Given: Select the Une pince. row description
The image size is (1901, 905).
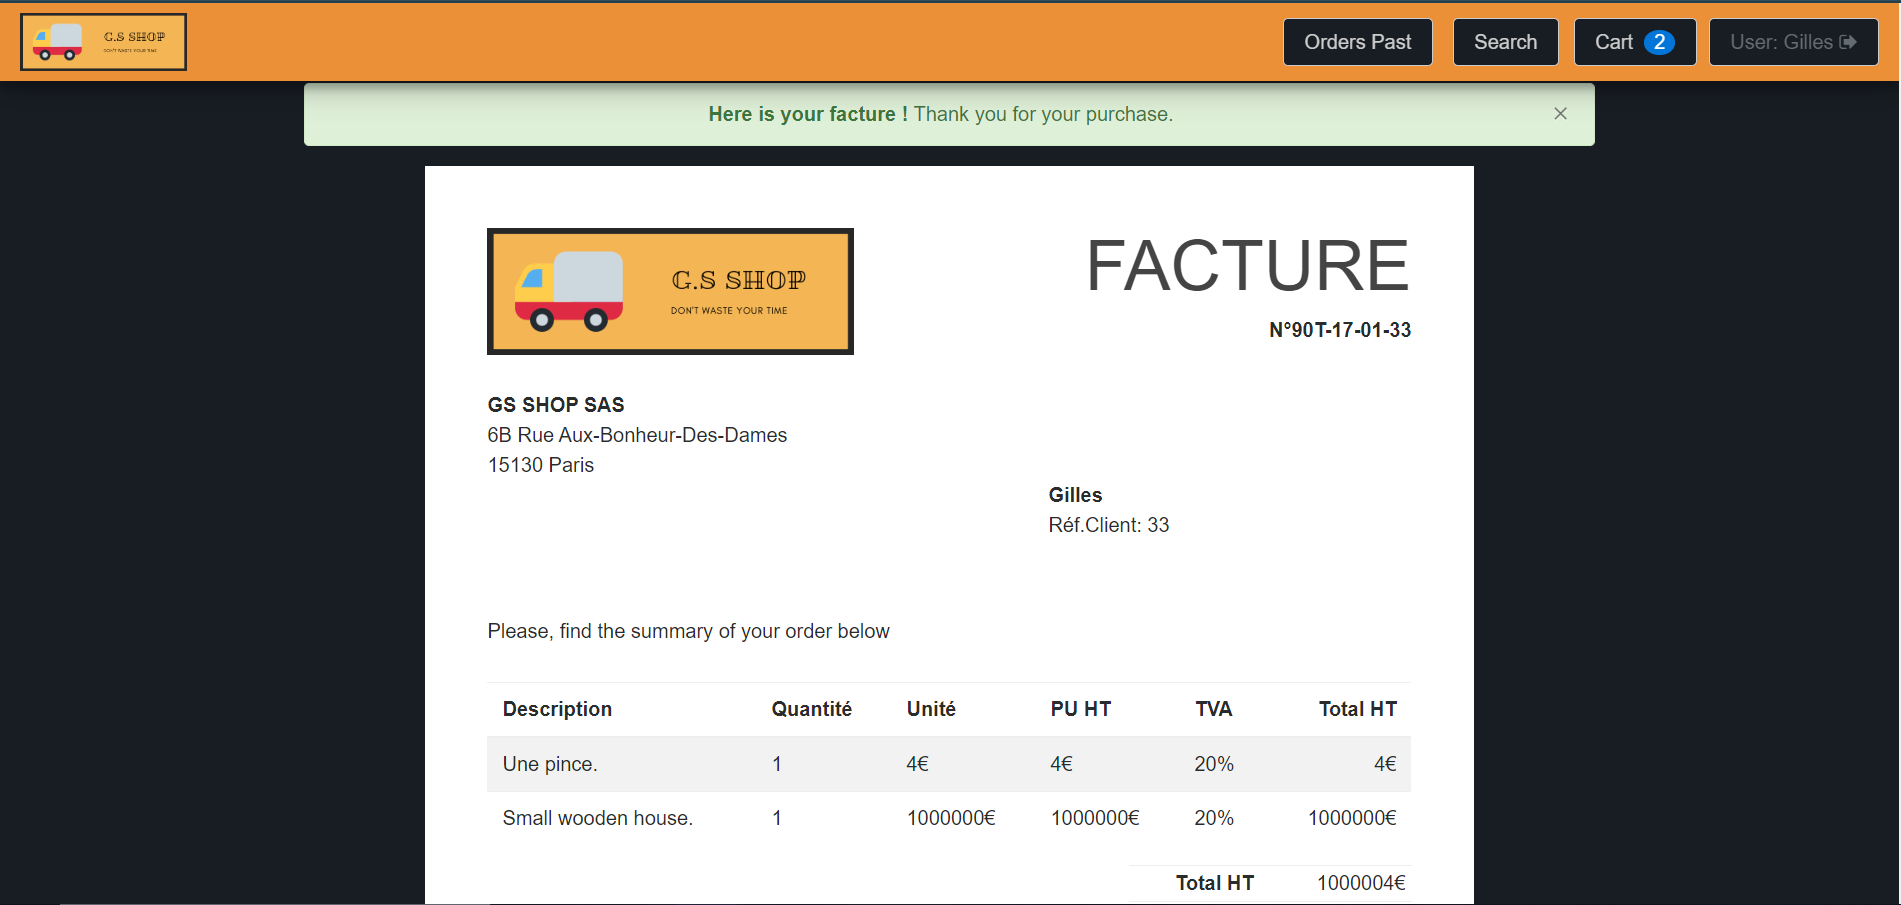Looking at the screenshot, I should pyautogui.click(x=550, y=764).
